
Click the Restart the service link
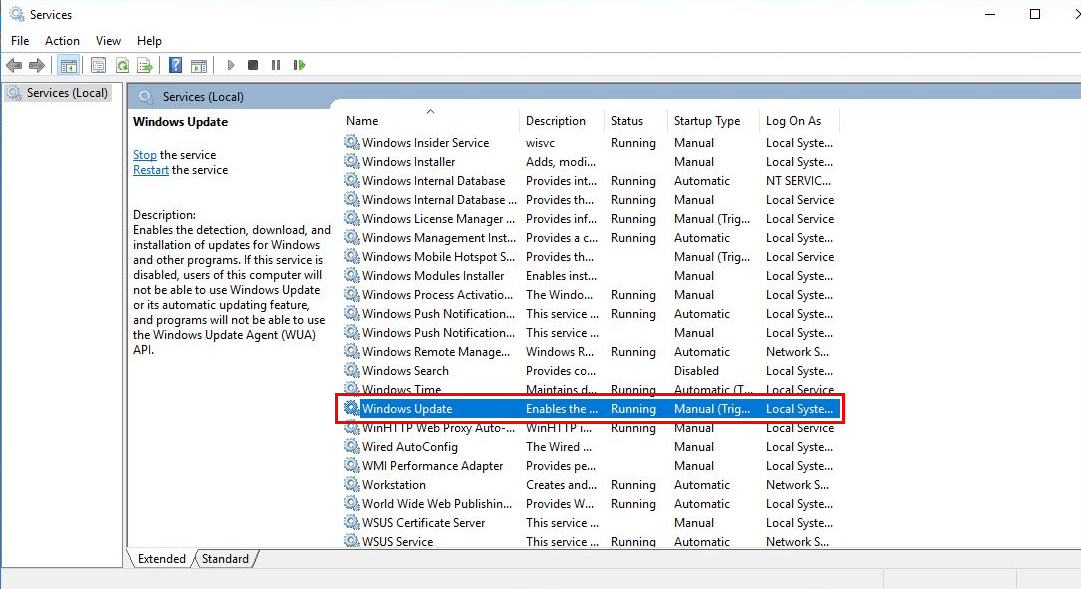pyautogui.click(x=151, y=170)
